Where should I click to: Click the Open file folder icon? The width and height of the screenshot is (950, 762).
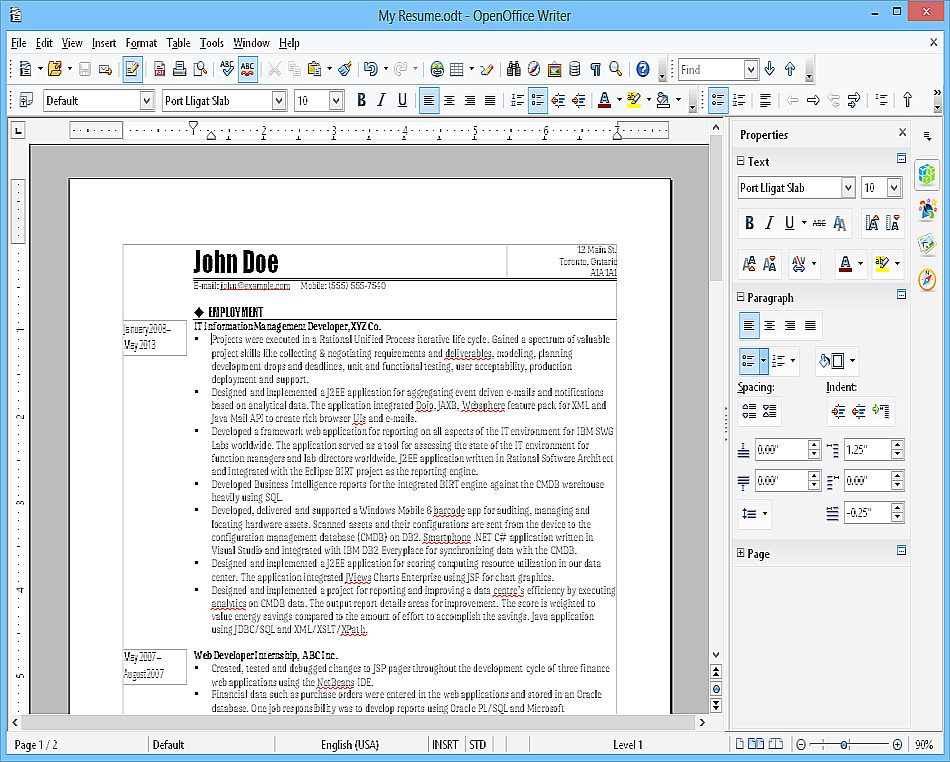[55, 69]
